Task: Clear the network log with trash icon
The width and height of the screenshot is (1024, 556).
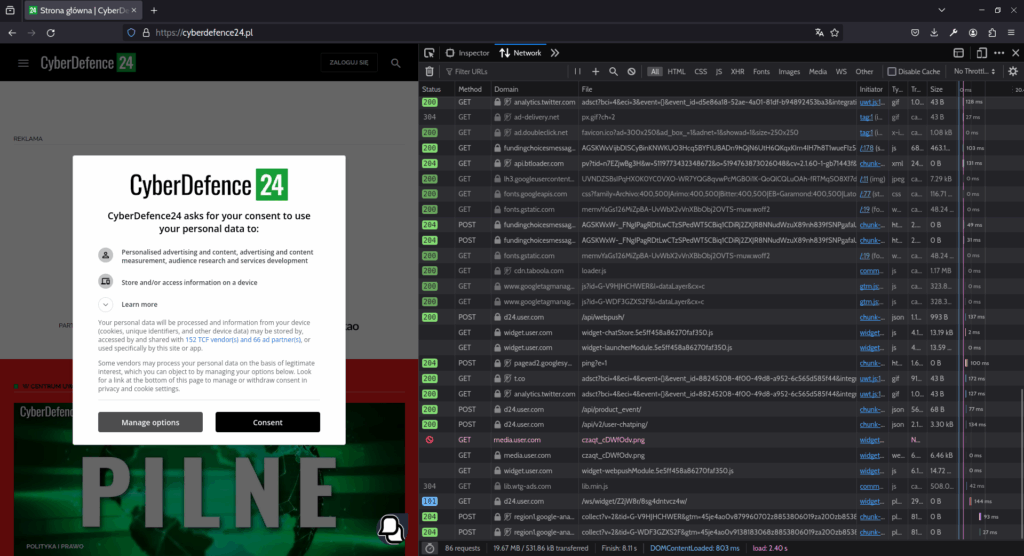Action: tap(429, 72)
